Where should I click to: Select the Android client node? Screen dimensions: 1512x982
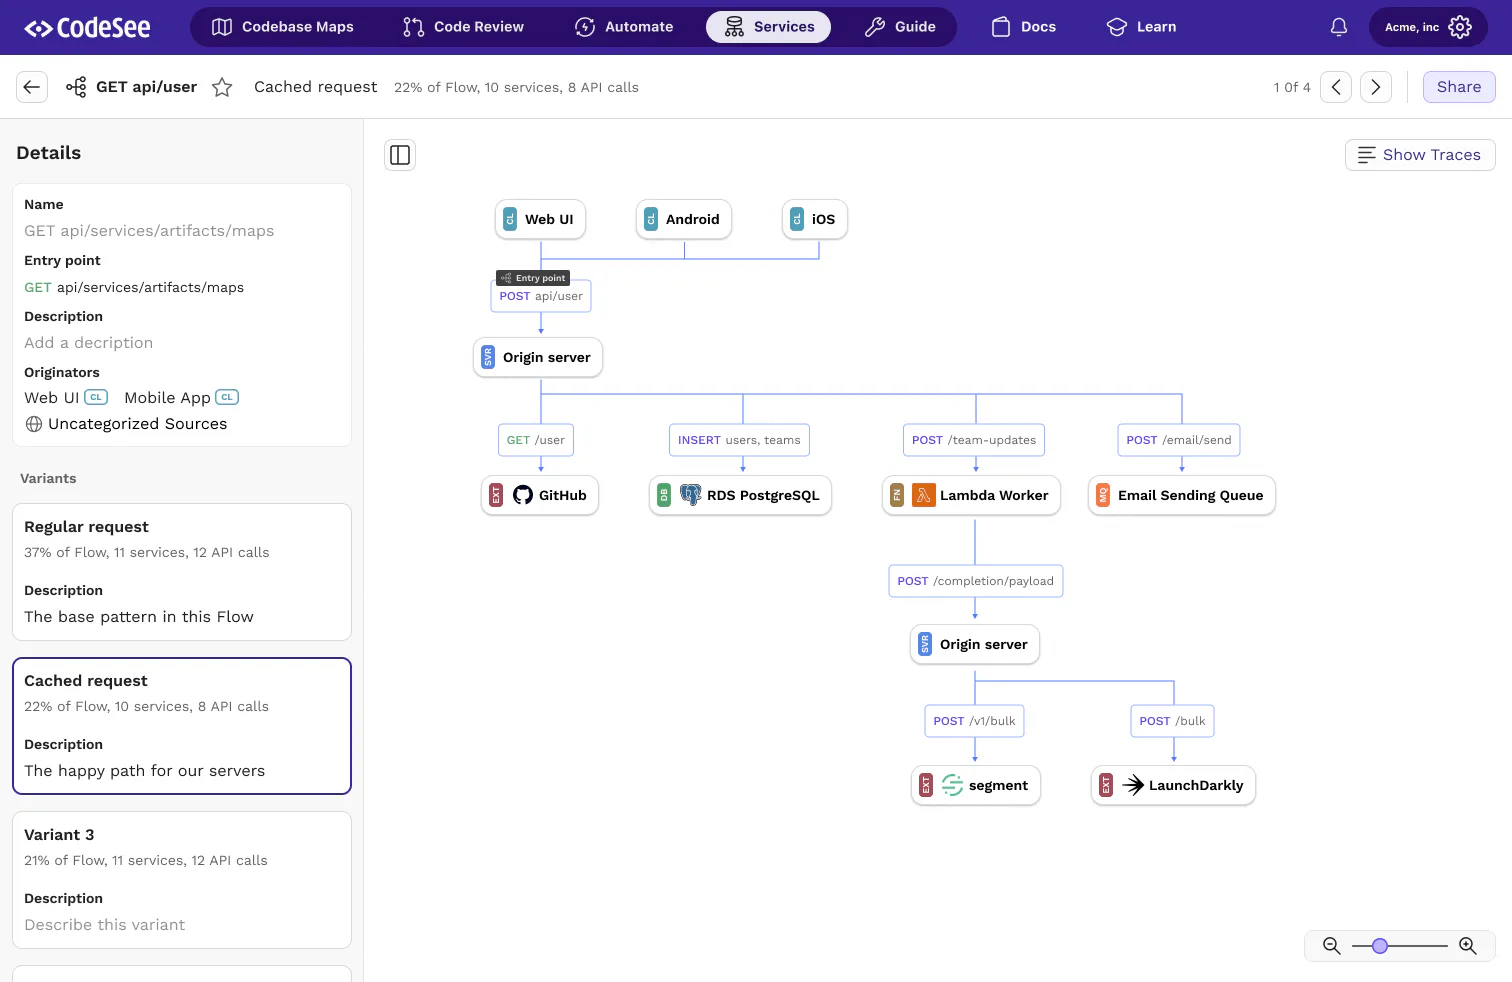(x=684, y=219)
